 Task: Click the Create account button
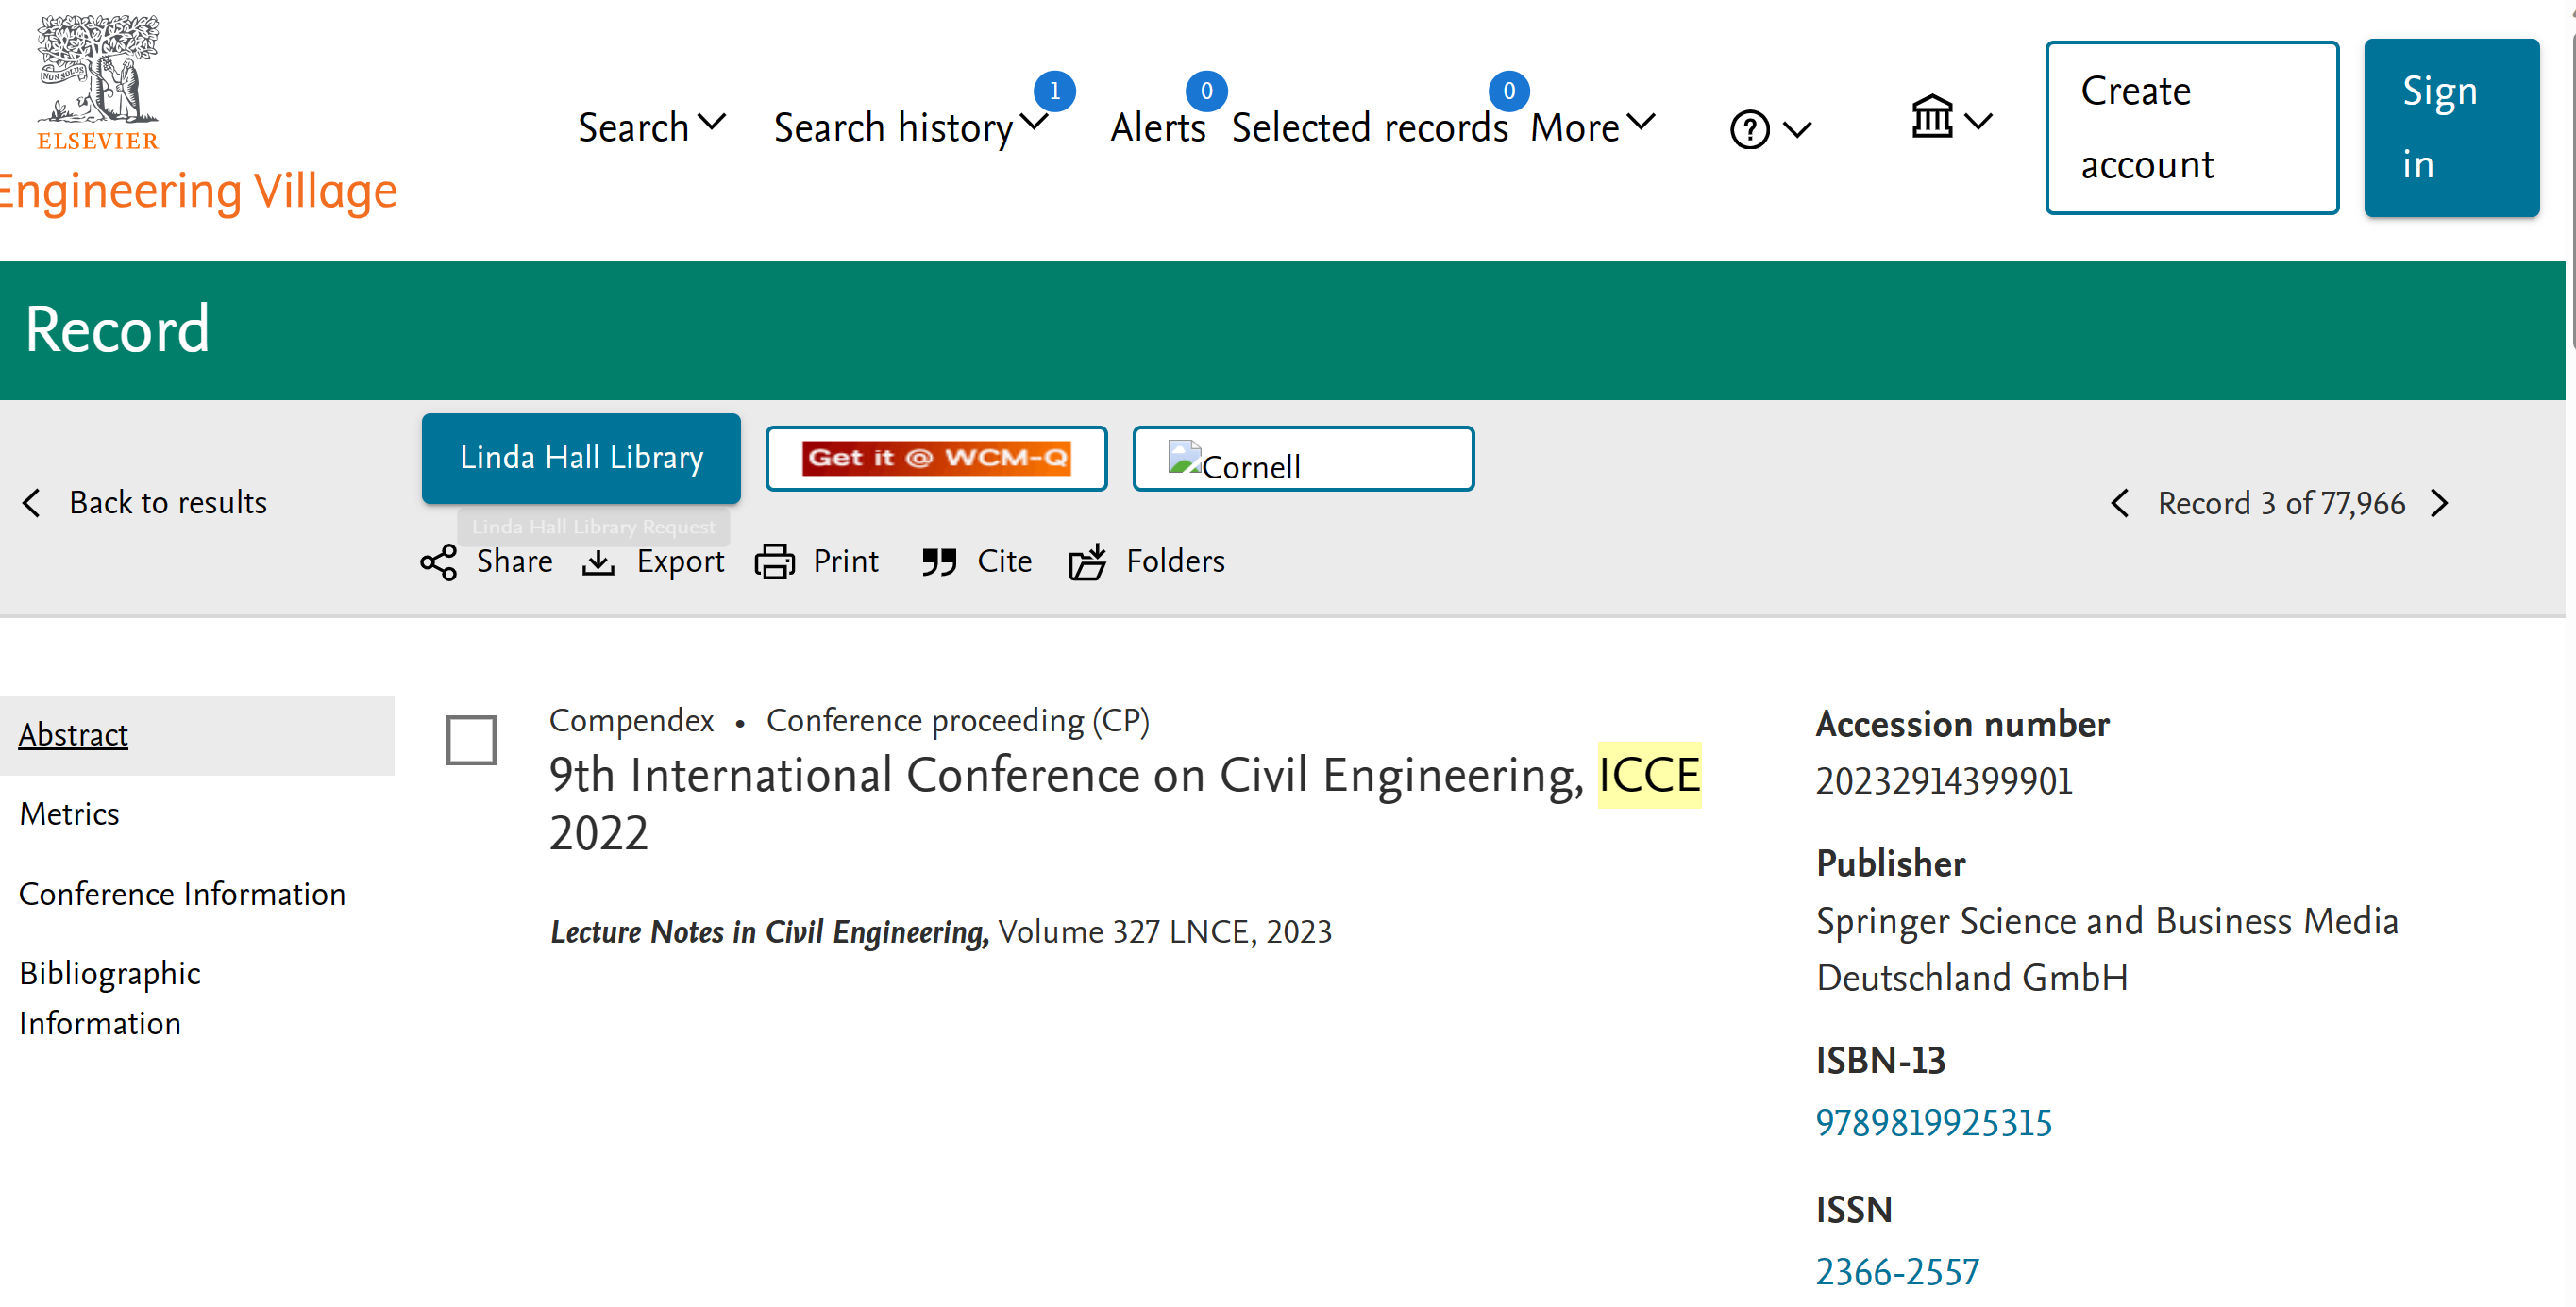coord(2191,128)
